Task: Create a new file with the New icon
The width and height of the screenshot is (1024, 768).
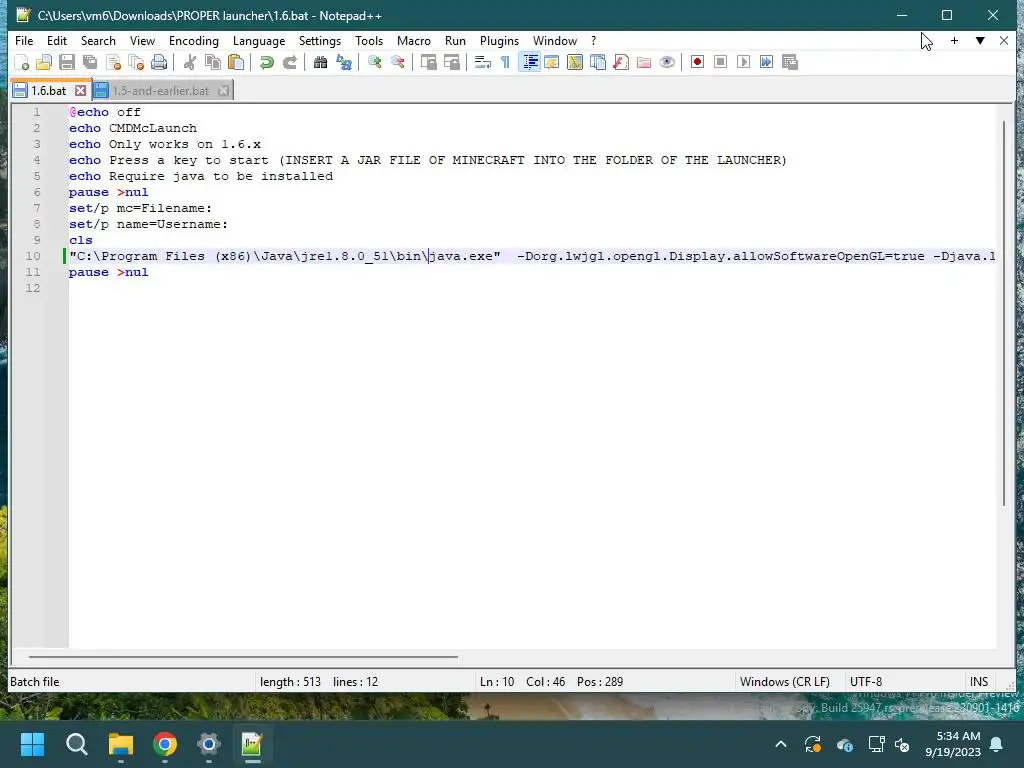Action: 22,62
